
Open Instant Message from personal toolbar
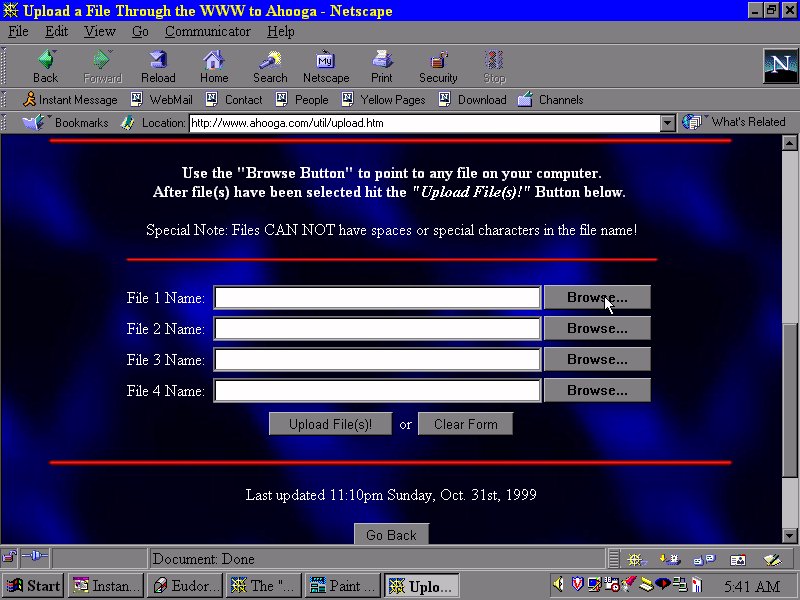pyautogui.click(x=70, y=100)
